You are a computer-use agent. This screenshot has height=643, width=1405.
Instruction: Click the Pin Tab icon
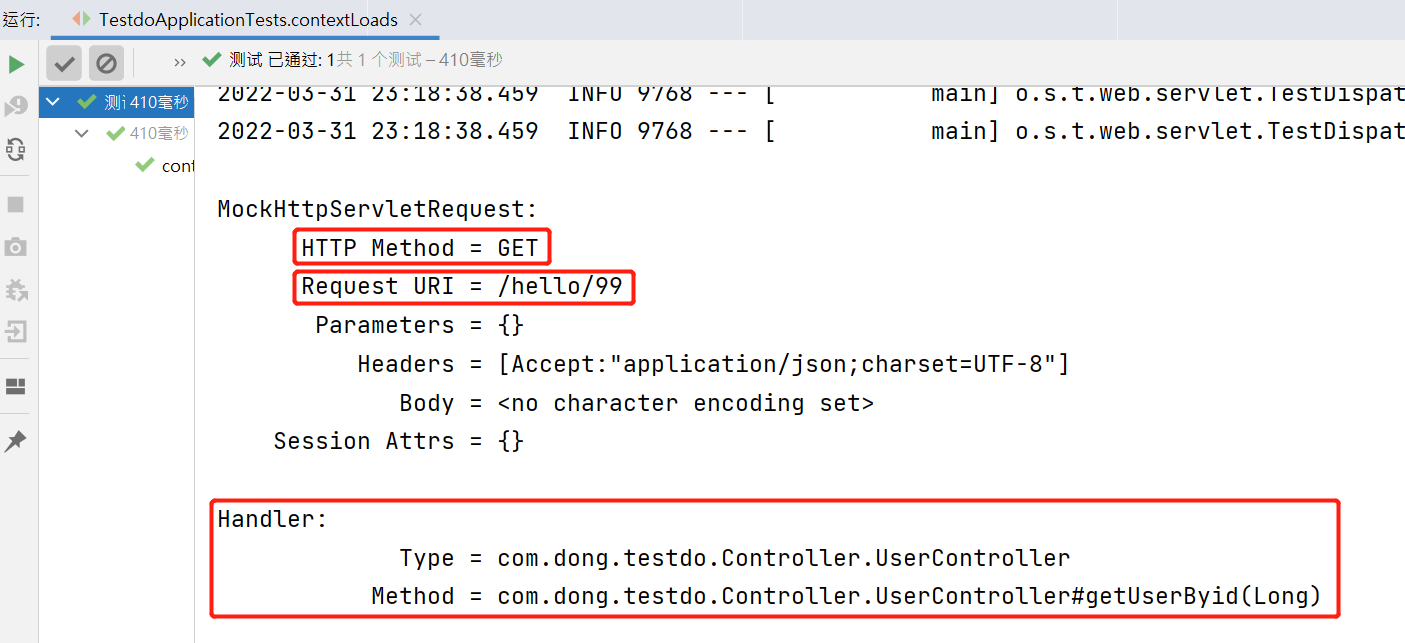click(x=16, y=441)
